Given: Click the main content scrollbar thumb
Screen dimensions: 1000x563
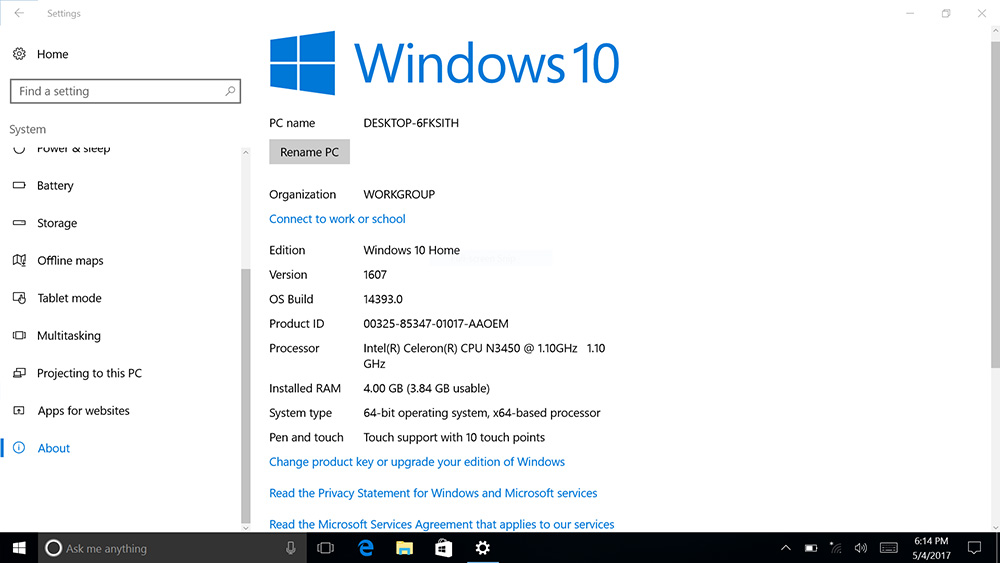Looking at the screenshot, I should (x=995, y=204).
